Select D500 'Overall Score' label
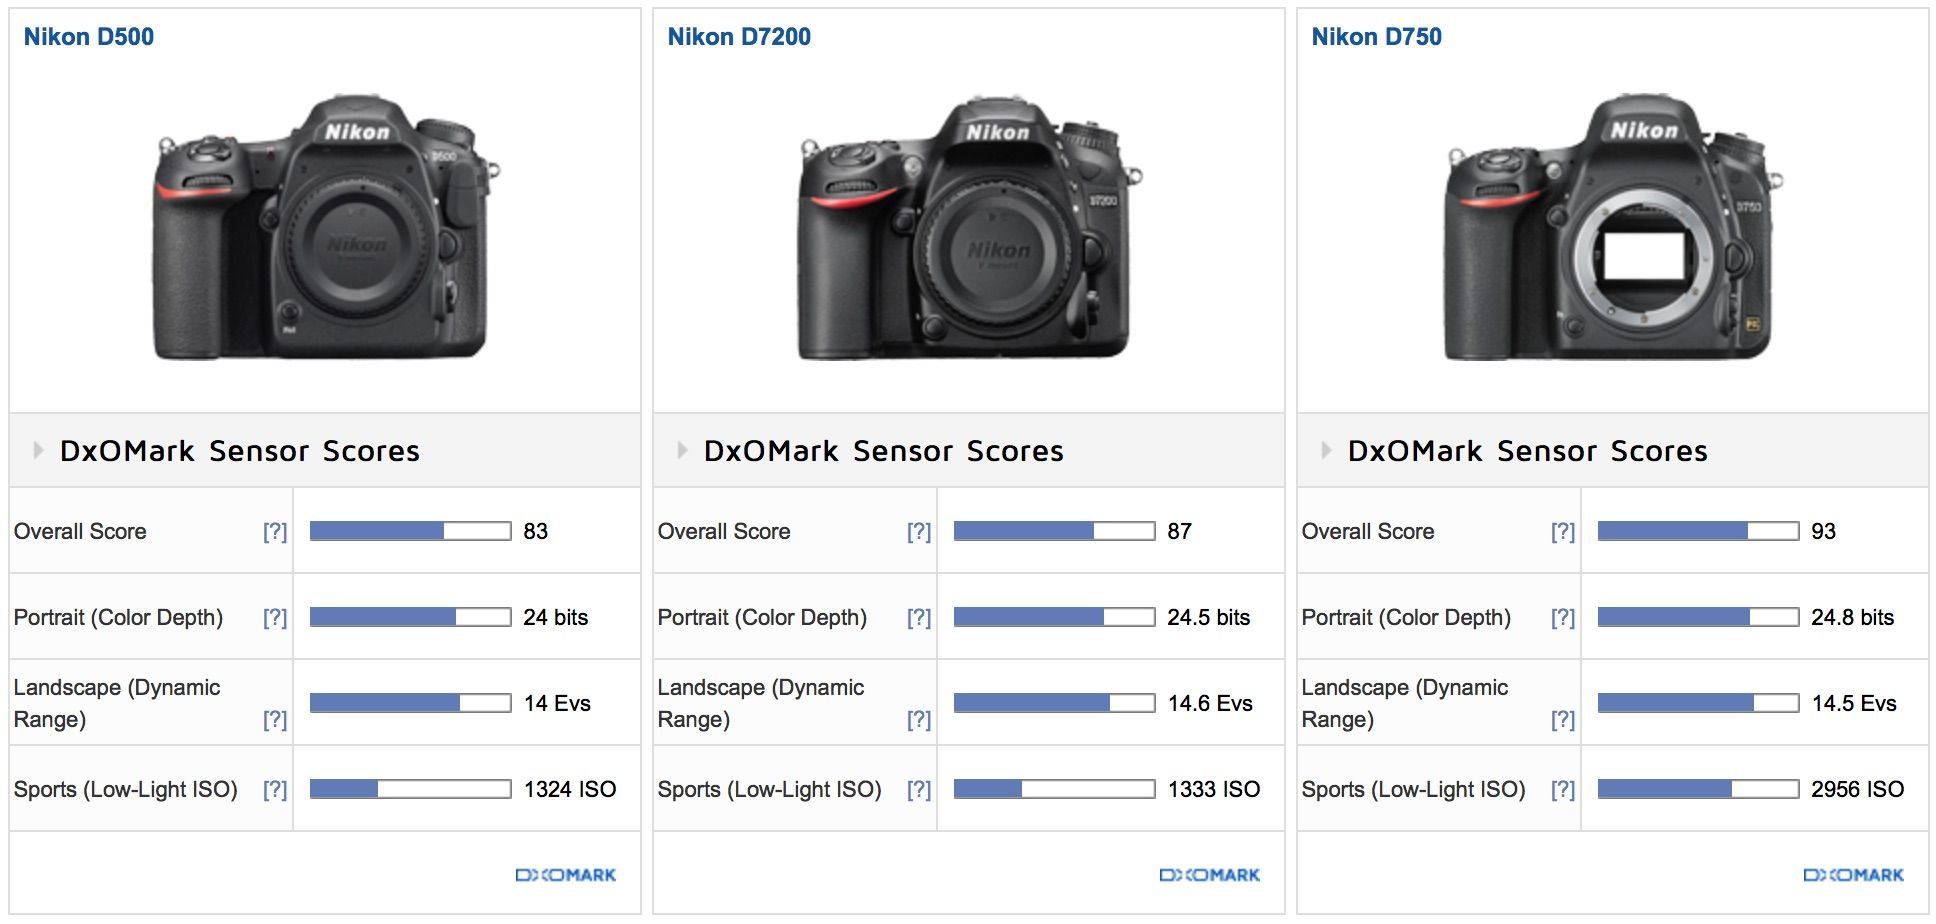The width and height of the screenshot is (1936, 924). 80,532
